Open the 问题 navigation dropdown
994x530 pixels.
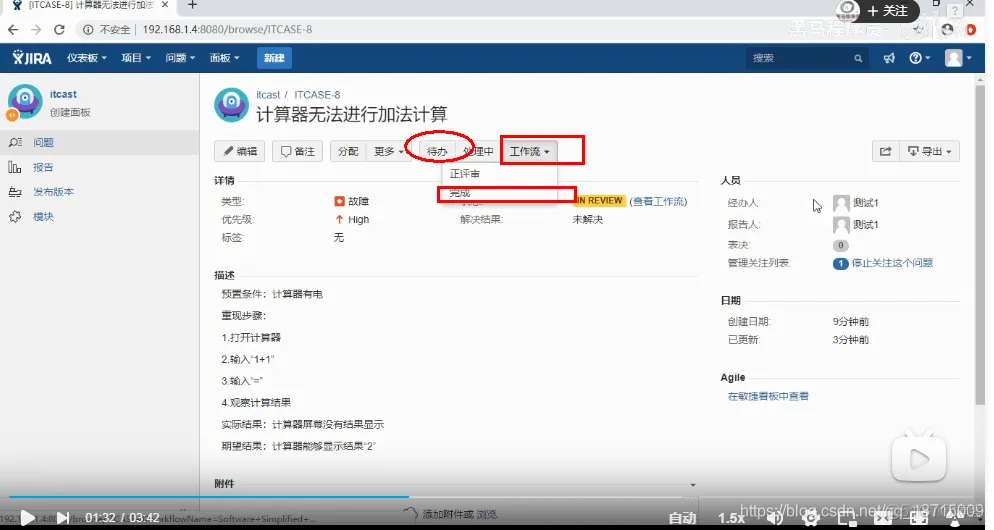point(180,58)
